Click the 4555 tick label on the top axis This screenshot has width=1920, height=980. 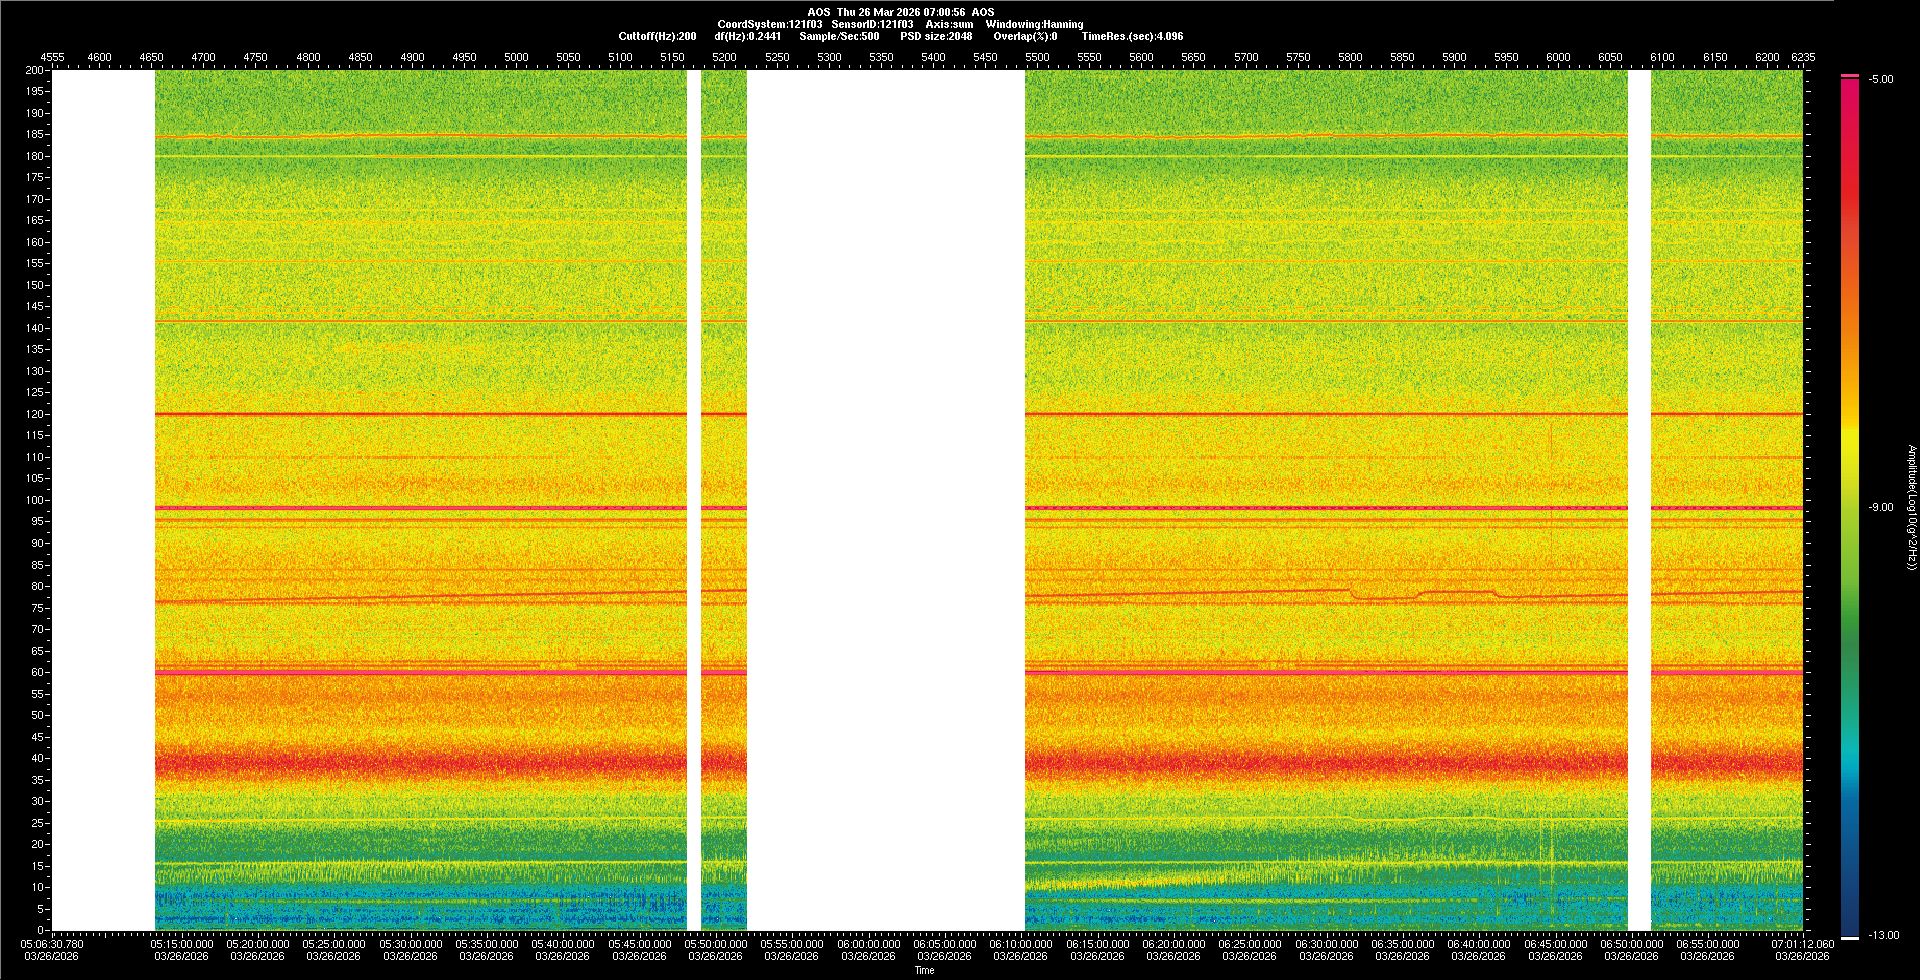click(x=51, y=57)
